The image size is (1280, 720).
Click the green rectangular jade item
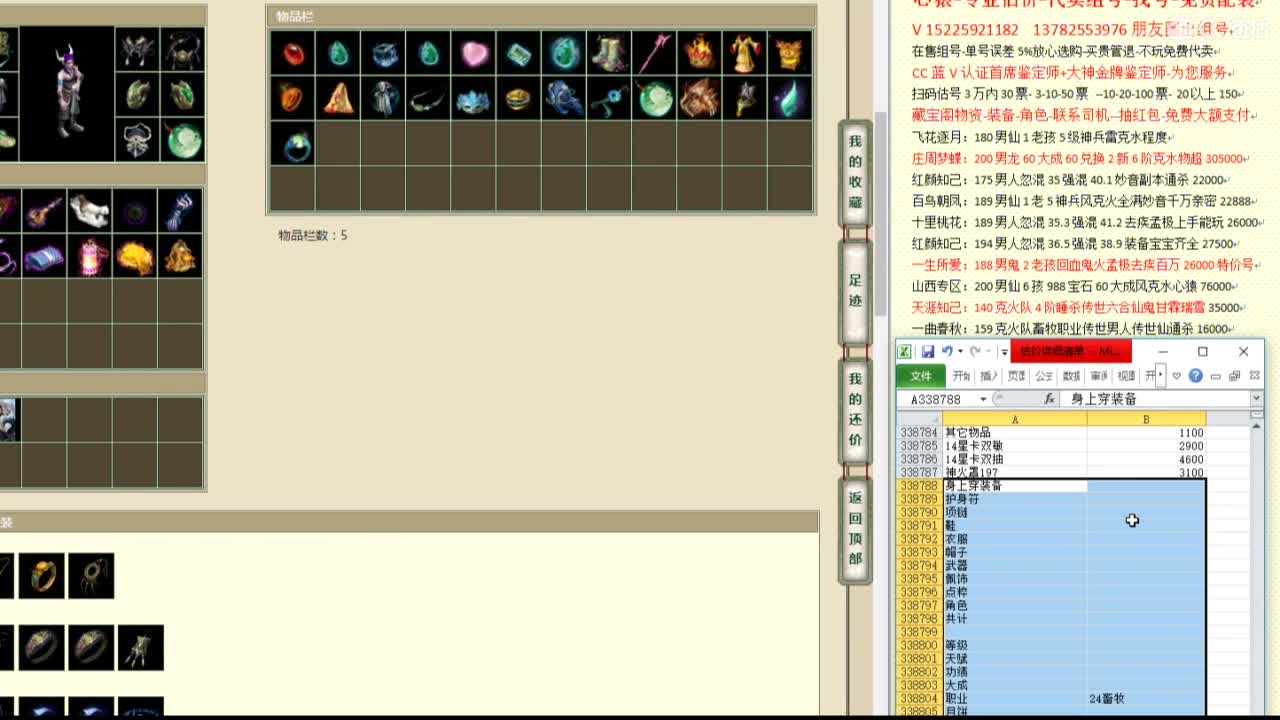[518, 53]
